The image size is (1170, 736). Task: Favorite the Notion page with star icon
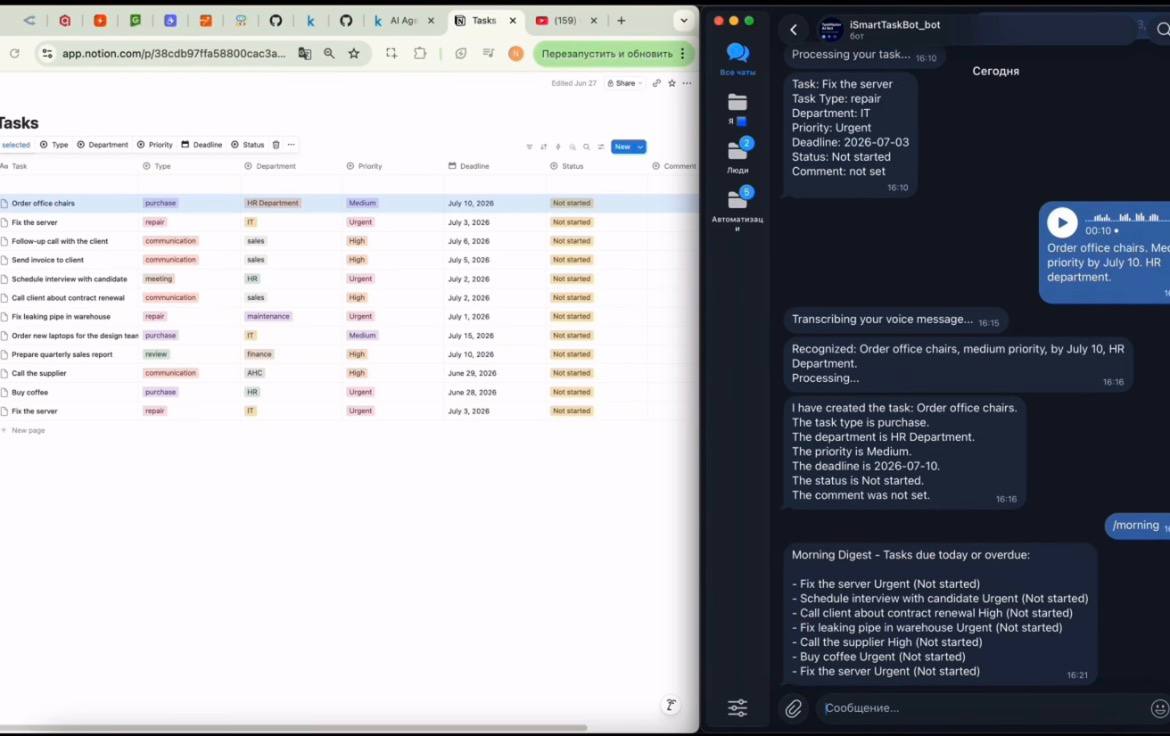point(672,83)
